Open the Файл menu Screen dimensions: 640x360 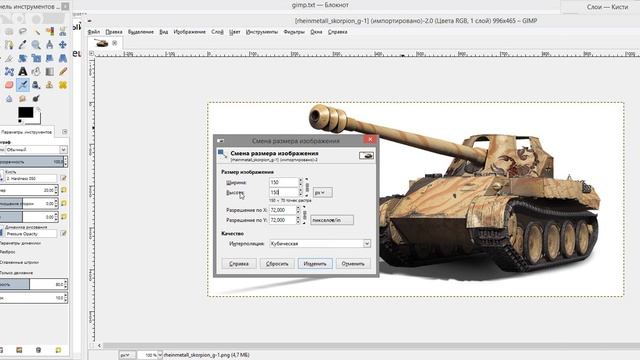[x=93, y=32]
